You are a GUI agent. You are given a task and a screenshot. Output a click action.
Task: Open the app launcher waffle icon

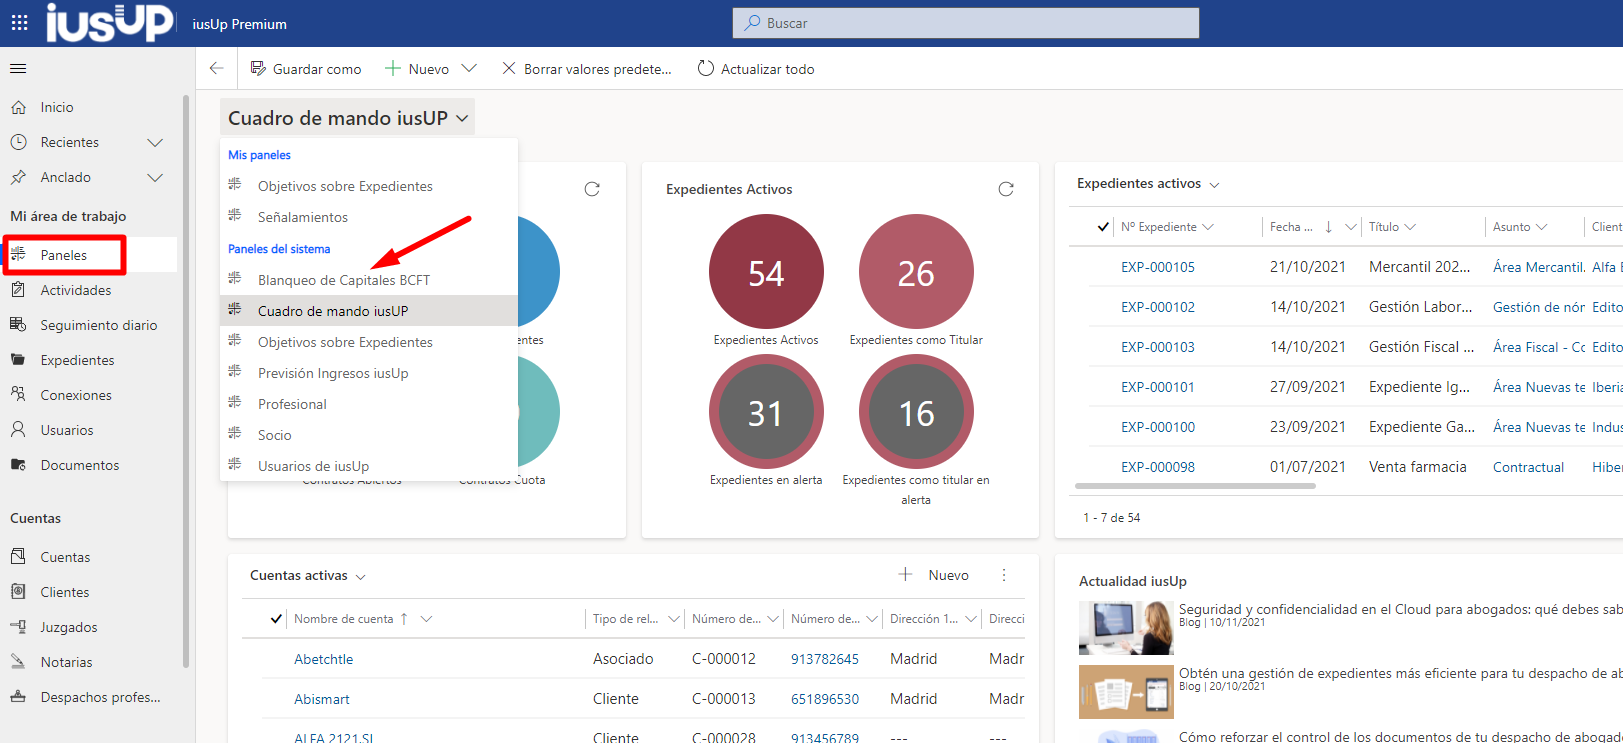pos(19,23)
